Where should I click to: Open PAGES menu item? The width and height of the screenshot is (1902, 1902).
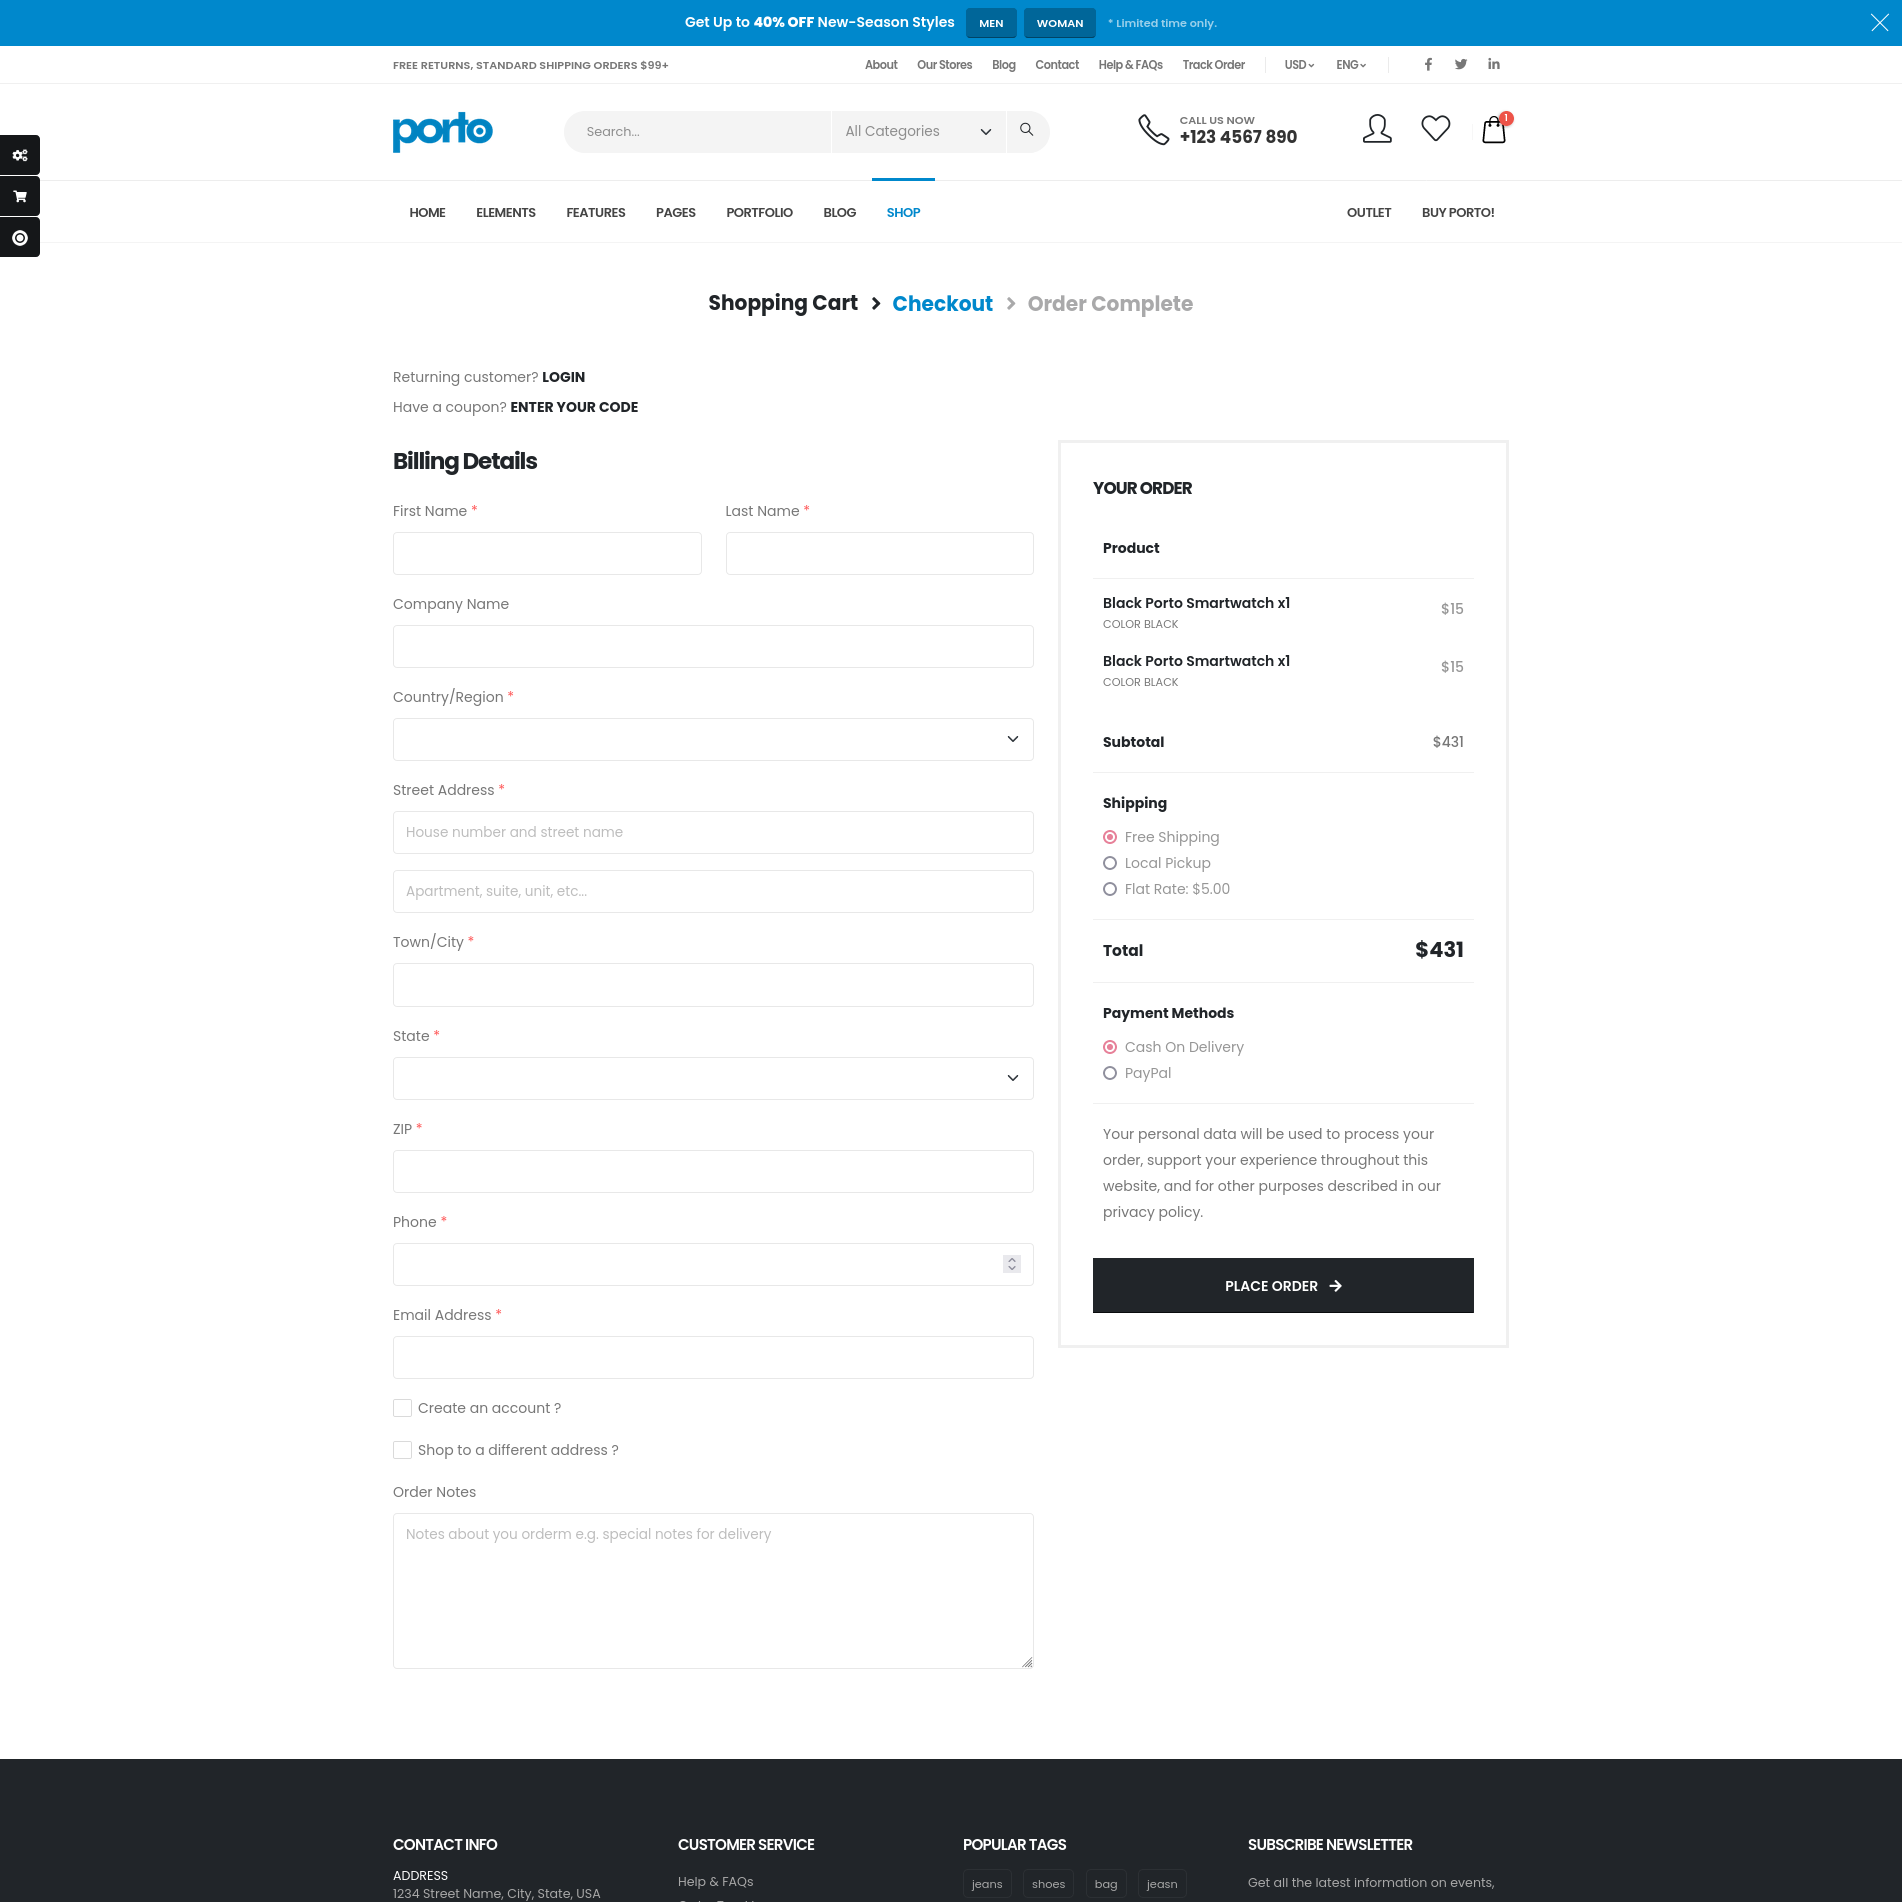(x=676, y=212)
